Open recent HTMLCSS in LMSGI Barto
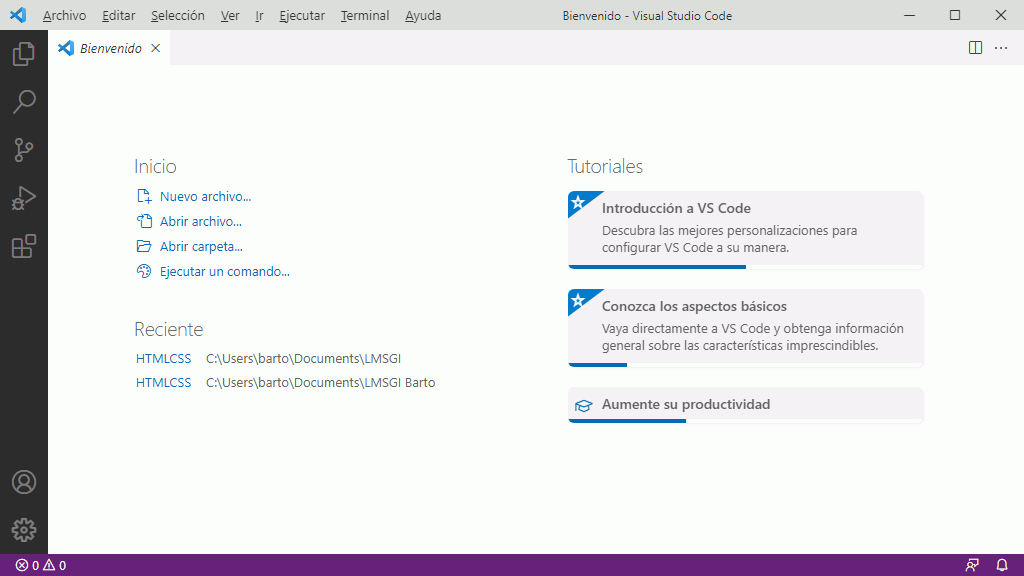The image size is (1024, 576). pos(163,383)
